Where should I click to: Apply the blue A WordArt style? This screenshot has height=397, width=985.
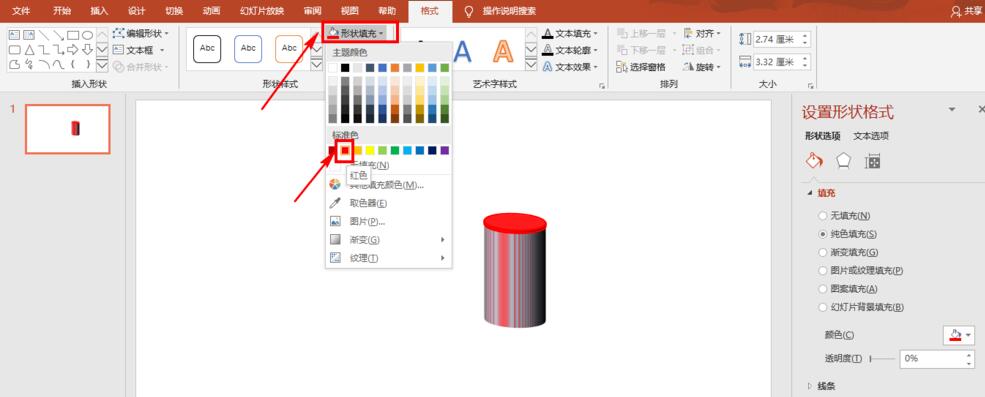click(462, 52)
